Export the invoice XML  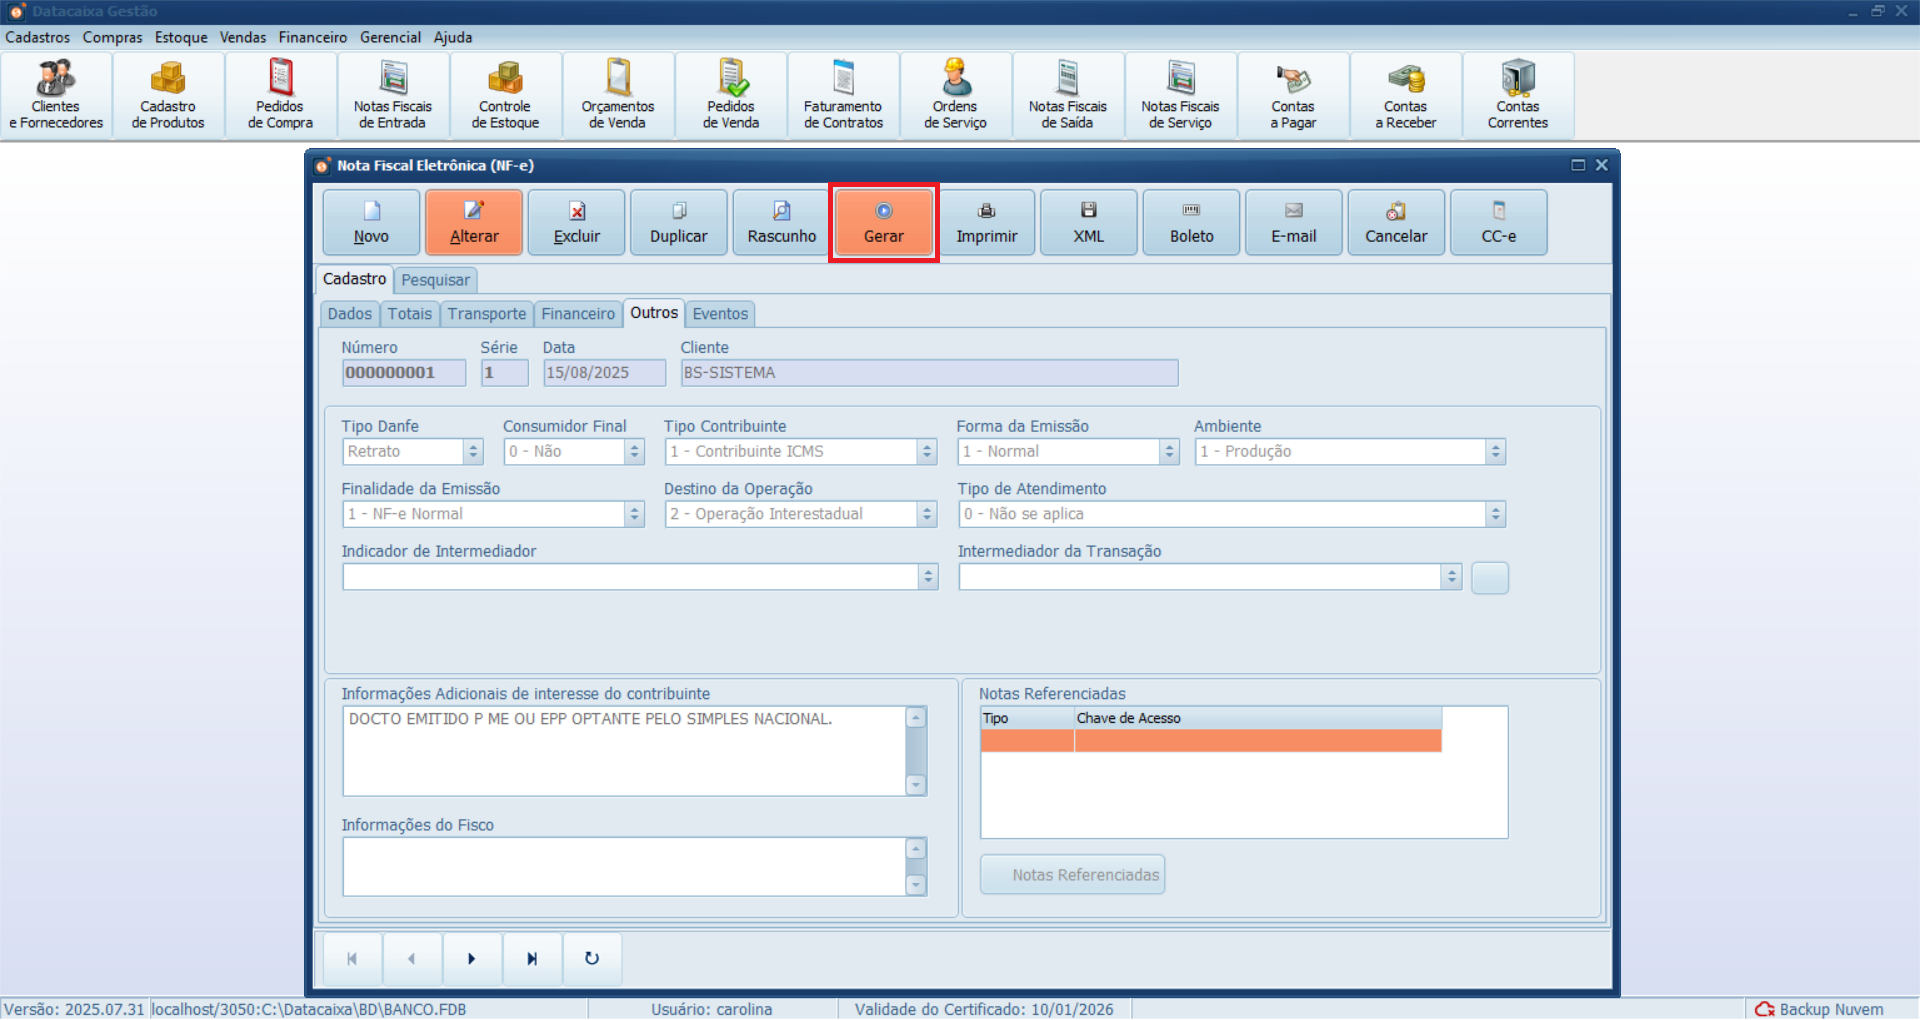click(1088, 223)
